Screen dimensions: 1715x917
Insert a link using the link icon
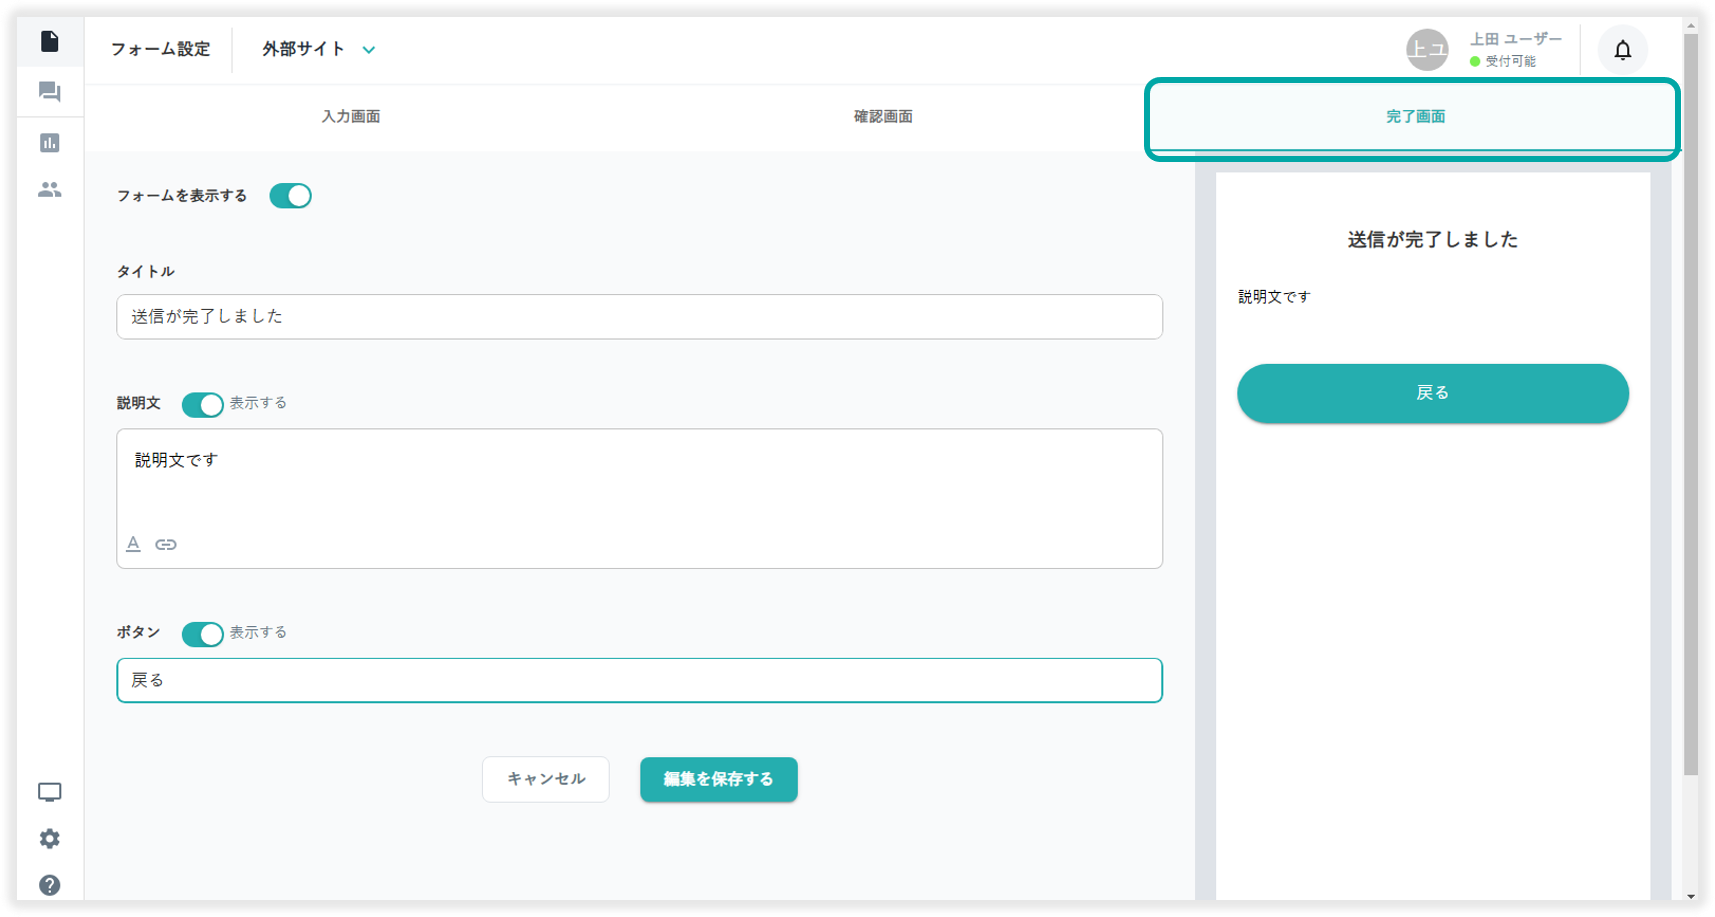point(166,544)
